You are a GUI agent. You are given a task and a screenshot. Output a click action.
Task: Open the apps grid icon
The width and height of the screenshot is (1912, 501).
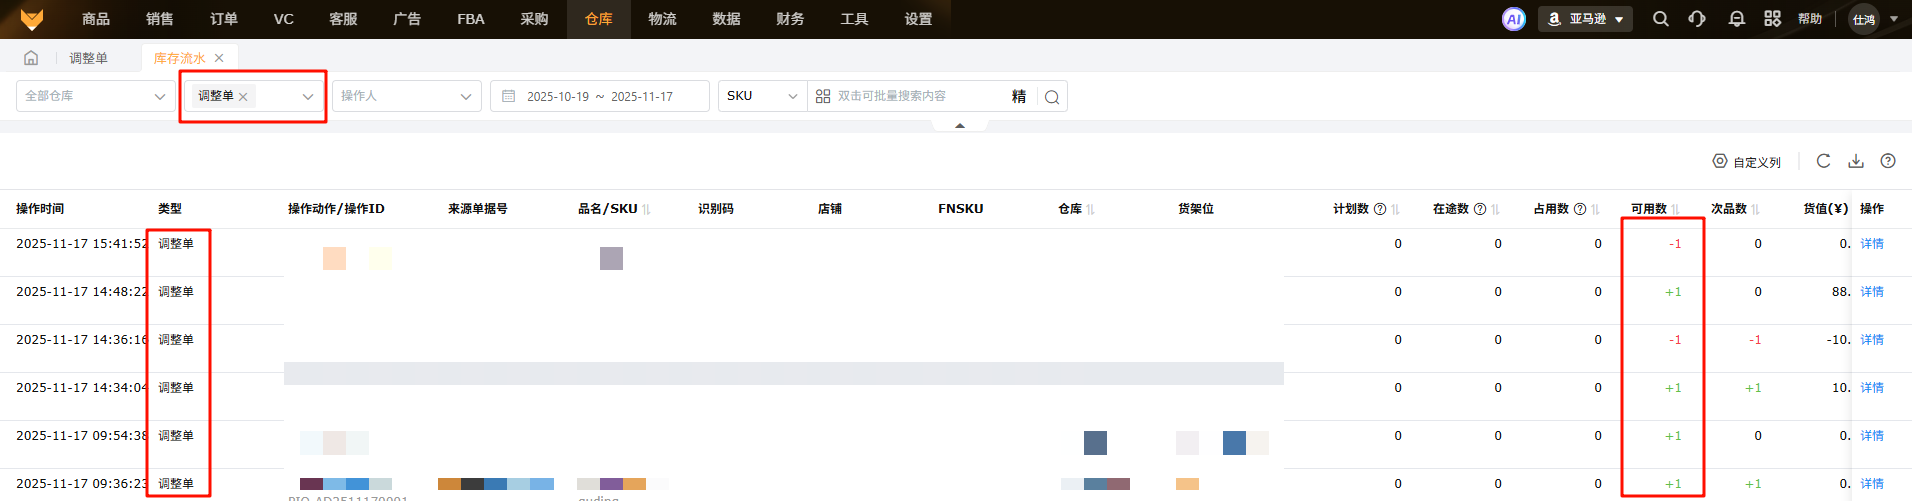point(1772,19)
